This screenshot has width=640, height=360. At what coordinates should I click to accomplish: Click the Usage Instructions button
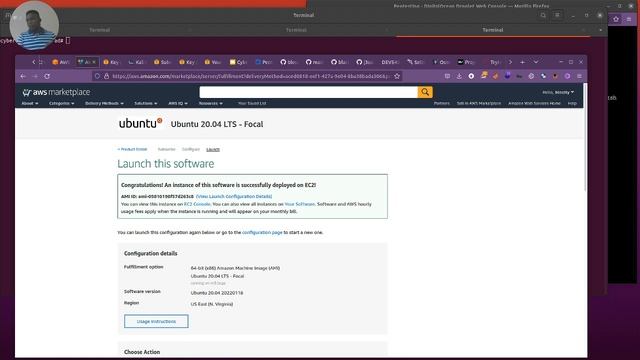[x=156, y=321]
